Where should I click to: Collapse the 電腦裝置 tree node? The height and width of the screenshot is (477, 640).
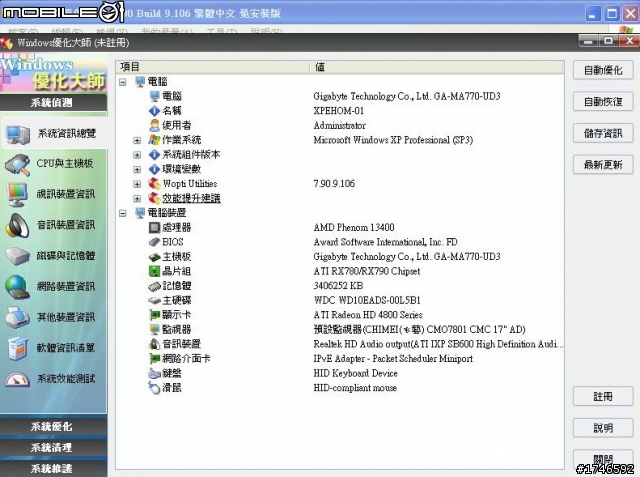(x=123, y=213)
